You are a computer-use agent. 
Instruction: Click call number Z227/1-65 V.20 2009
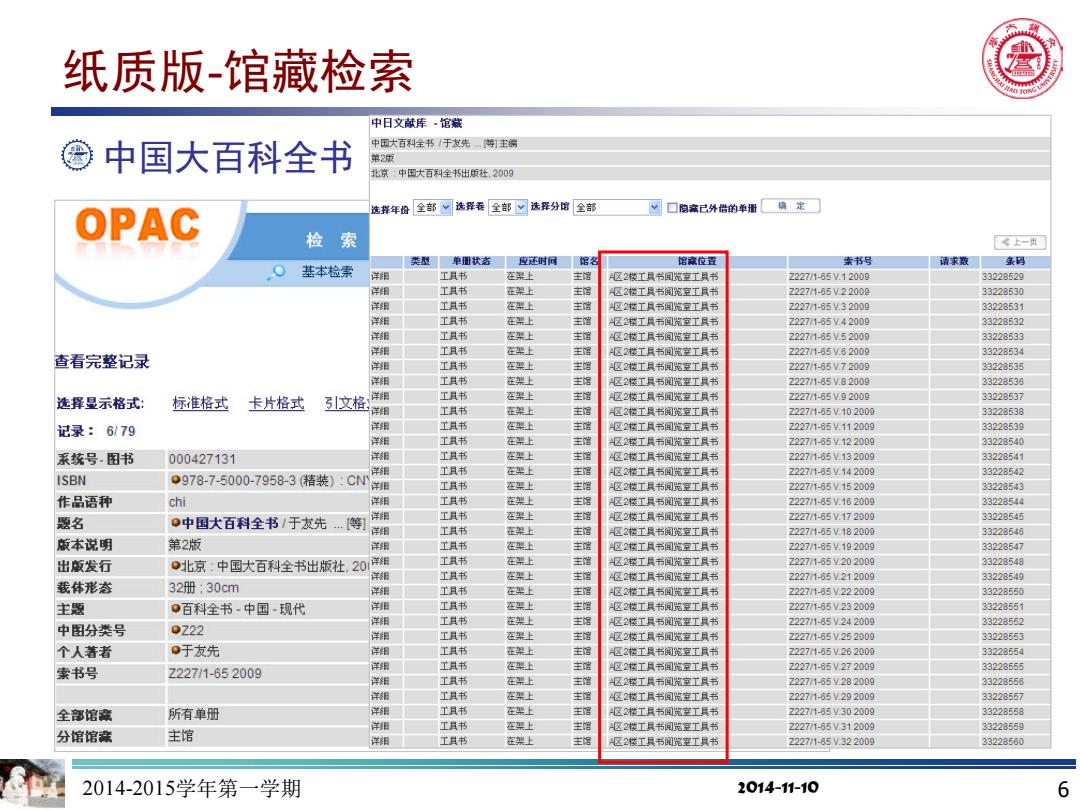point(832,561)
